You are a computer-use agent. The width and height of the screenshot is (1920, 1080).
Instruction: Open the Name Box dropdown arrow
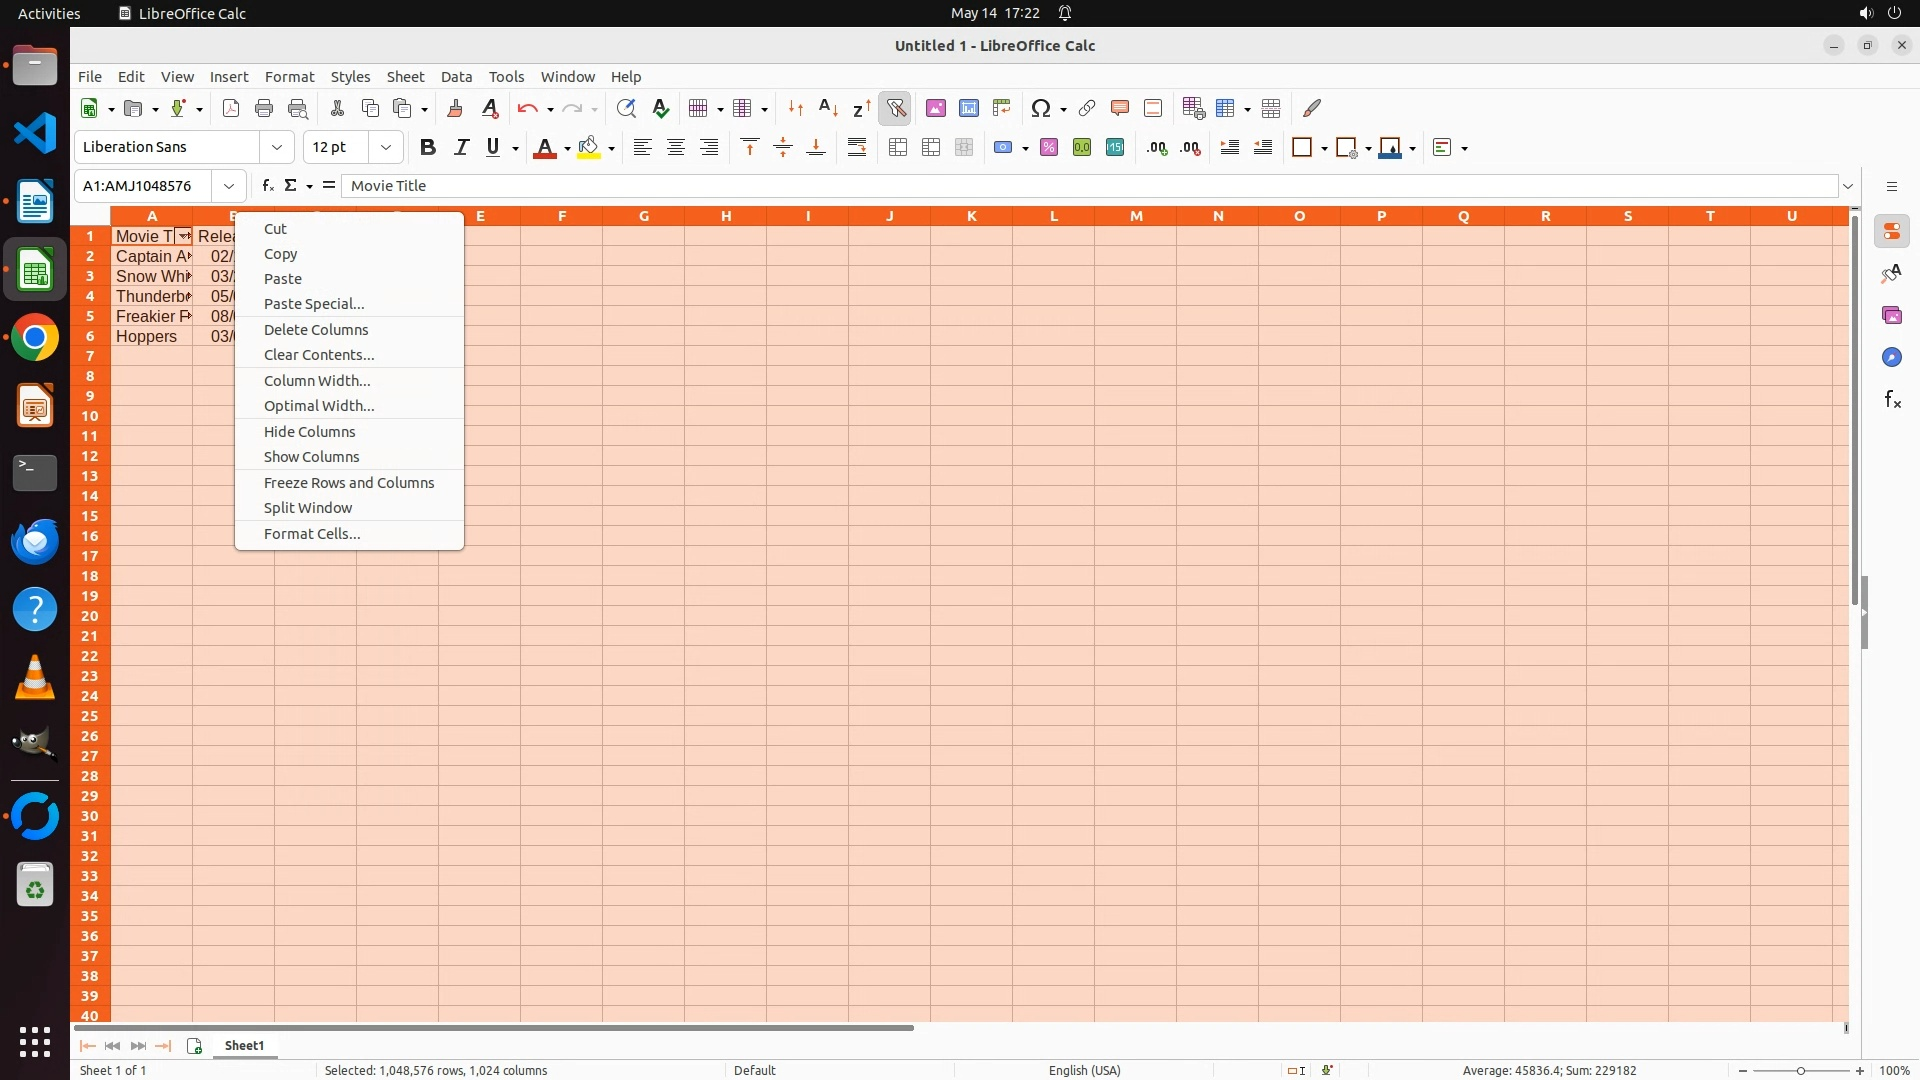(x=229, y=186)
